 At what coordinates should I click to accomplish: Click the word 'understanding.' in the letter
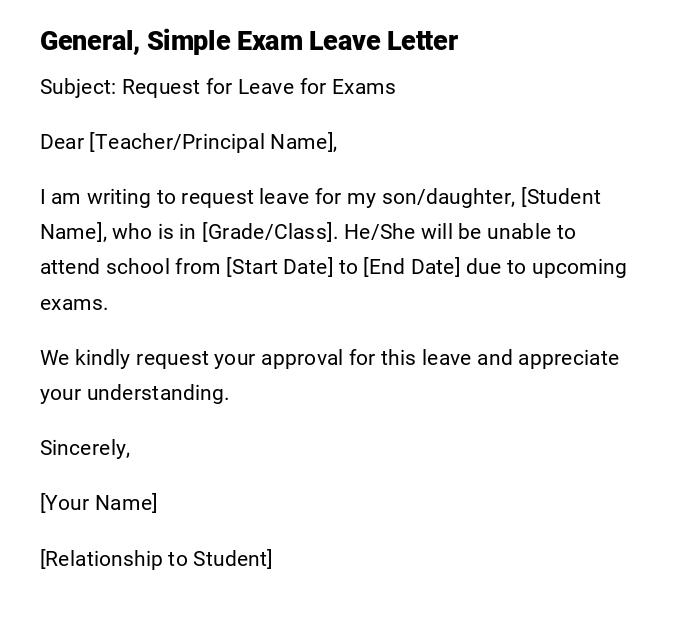(x=158, y=393)
